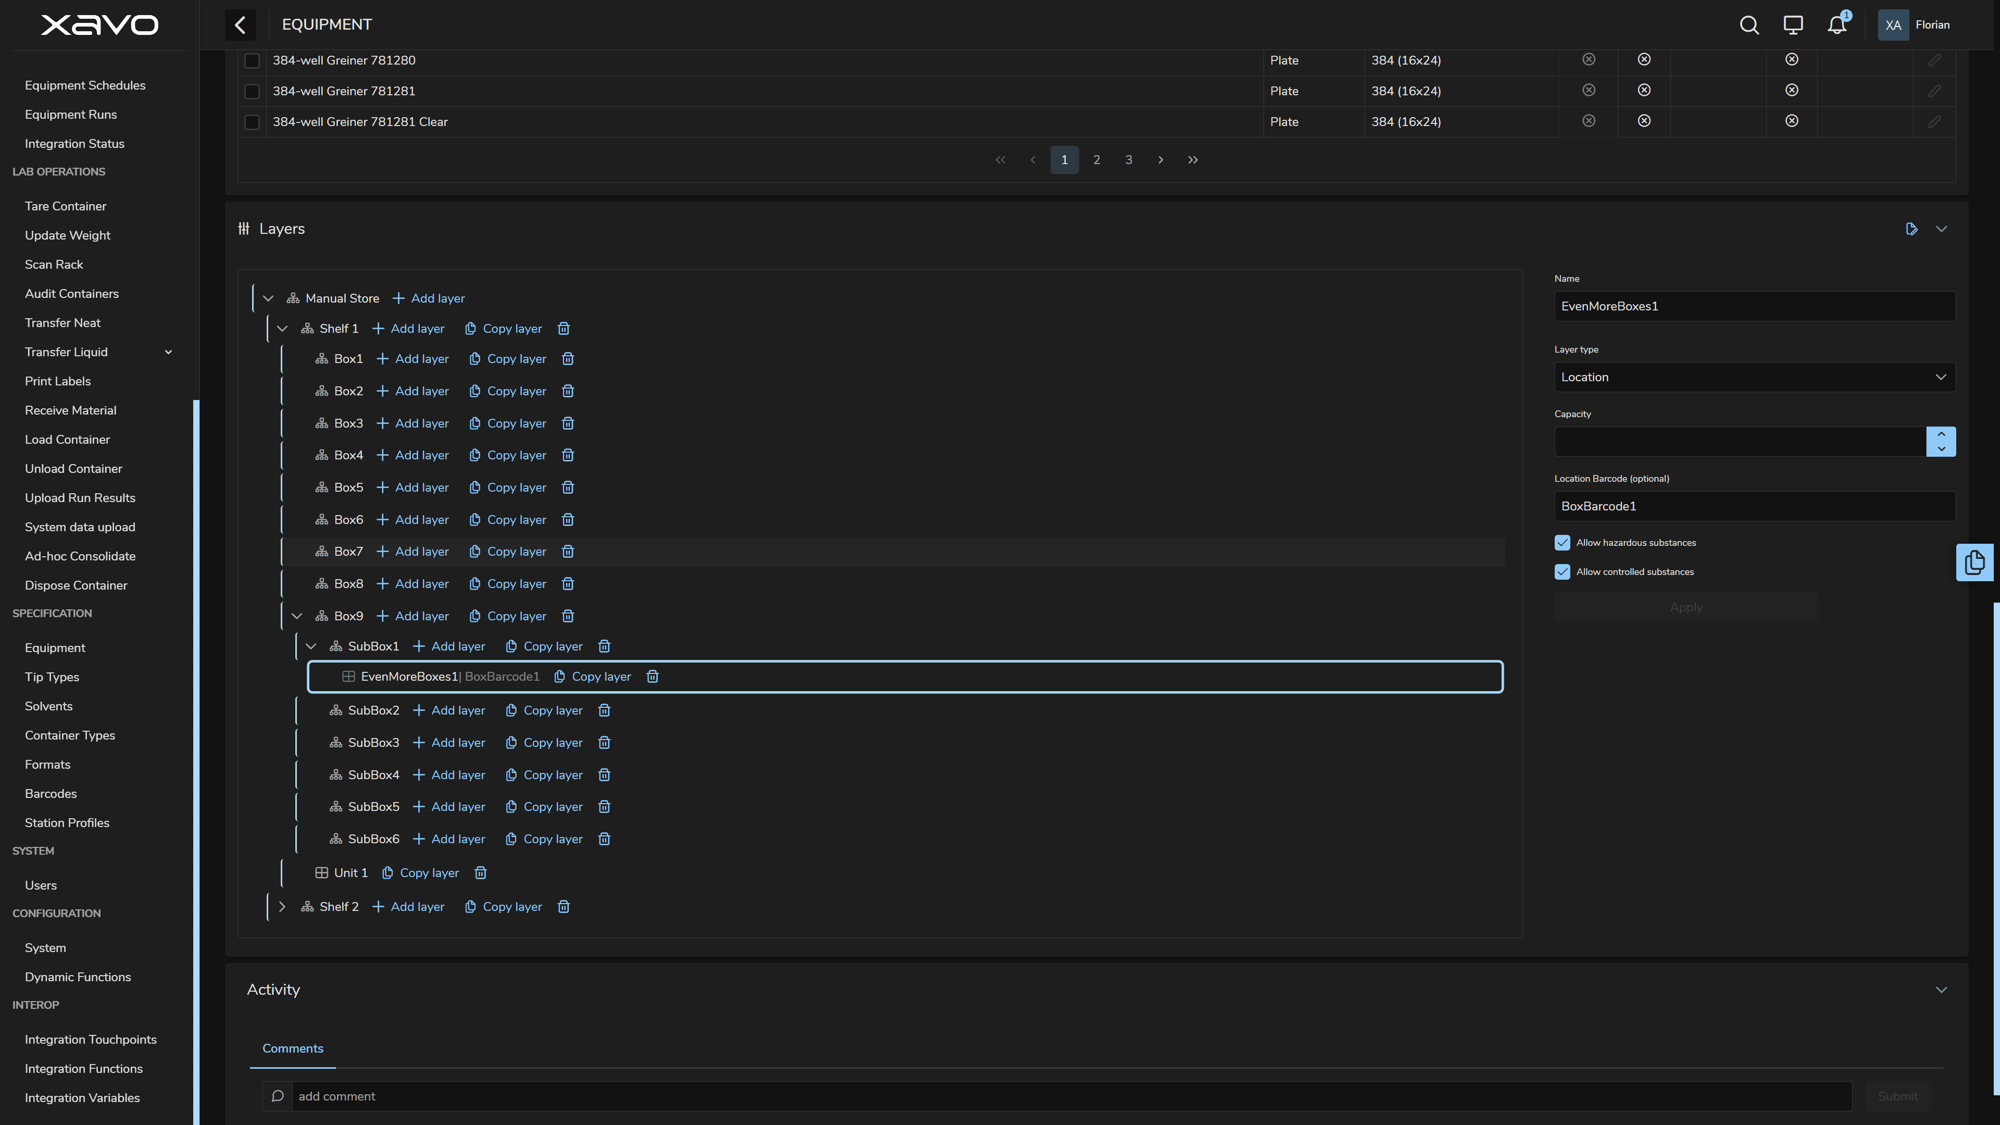
Task: Collapse the Manual Store tree node
Action: click(268, 299)
